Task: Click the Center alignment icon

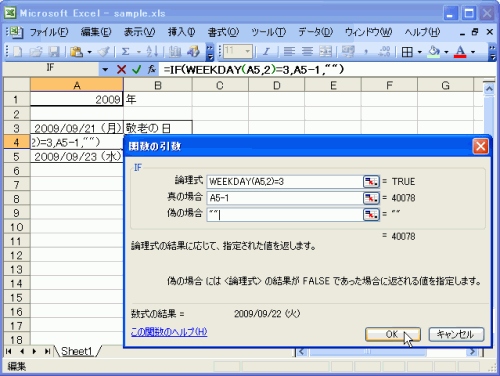Action: coord(307,52)
